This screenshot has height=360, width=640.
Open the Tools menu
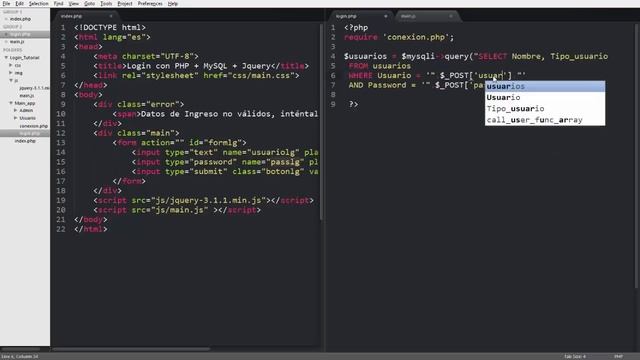click(106, 3)
